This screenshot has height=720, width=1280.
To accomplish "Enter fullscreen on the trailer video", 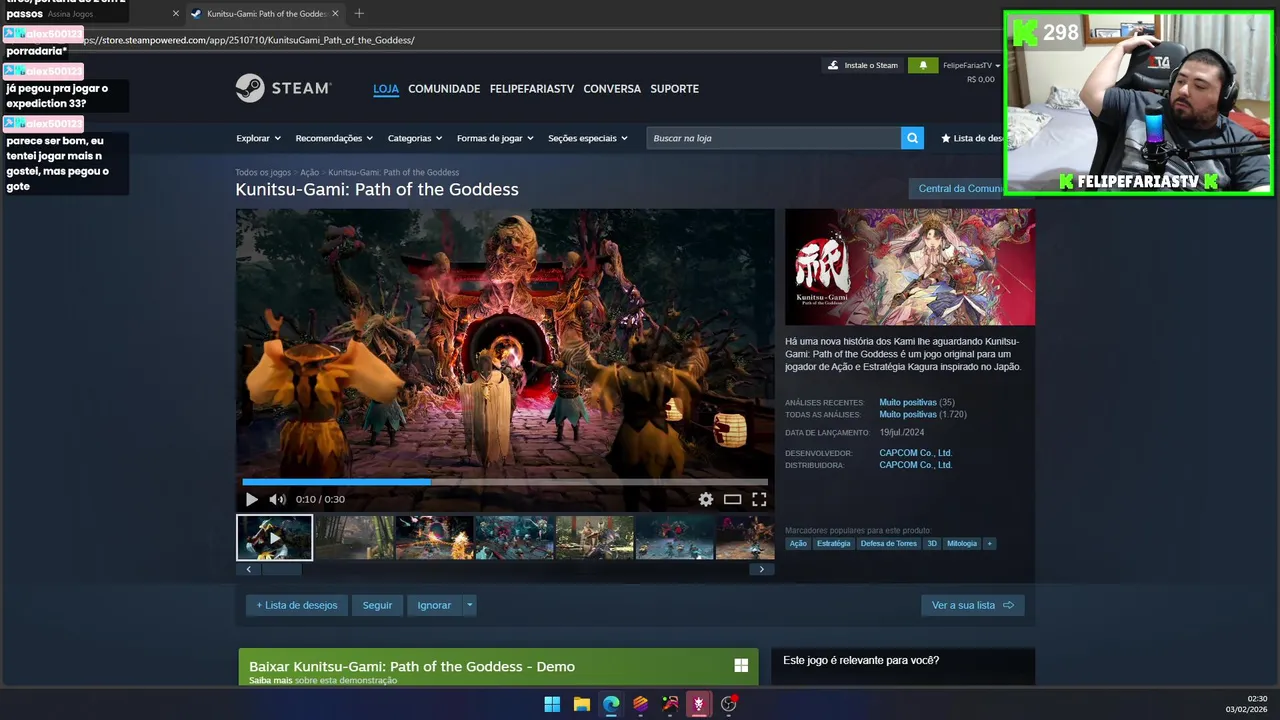I will (x=759, y=499).
